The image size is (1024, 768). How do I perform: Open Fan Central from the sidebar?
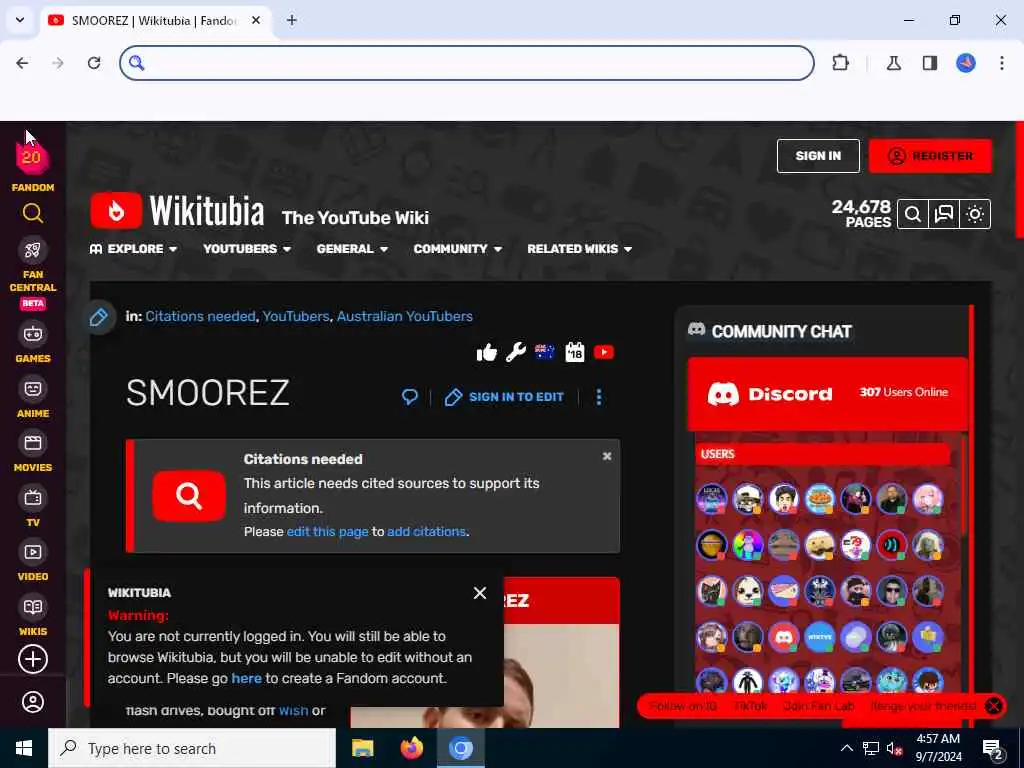click(33, 250)
